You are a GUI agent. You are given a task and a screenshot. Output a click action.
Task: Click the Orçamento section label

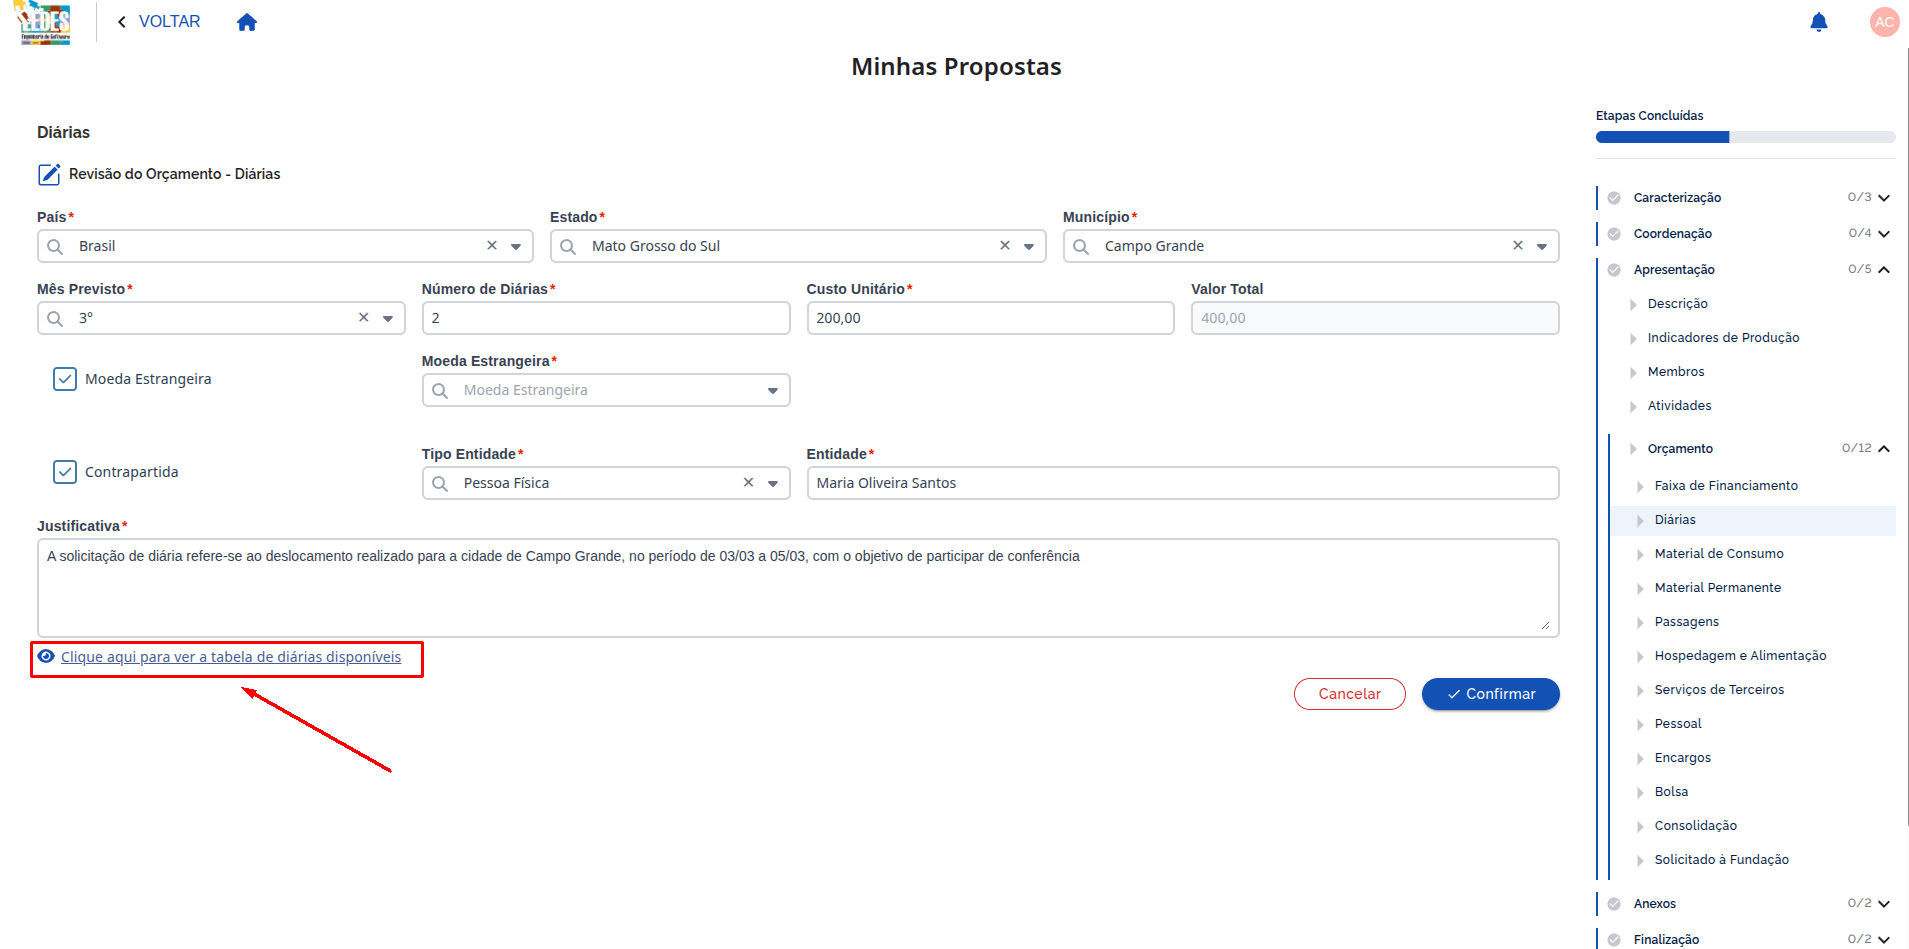(x=1680, y=449)
